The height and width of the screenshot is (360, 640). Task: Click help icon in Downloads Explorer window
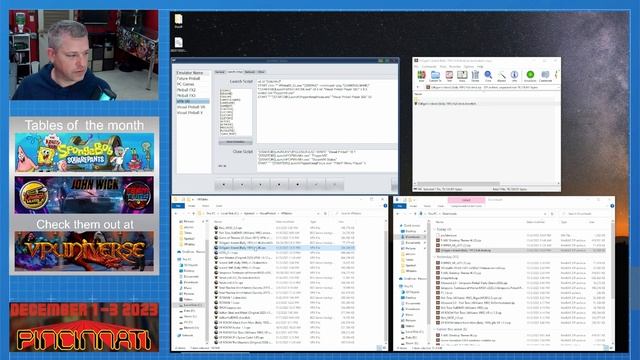[x=612, y=206]
